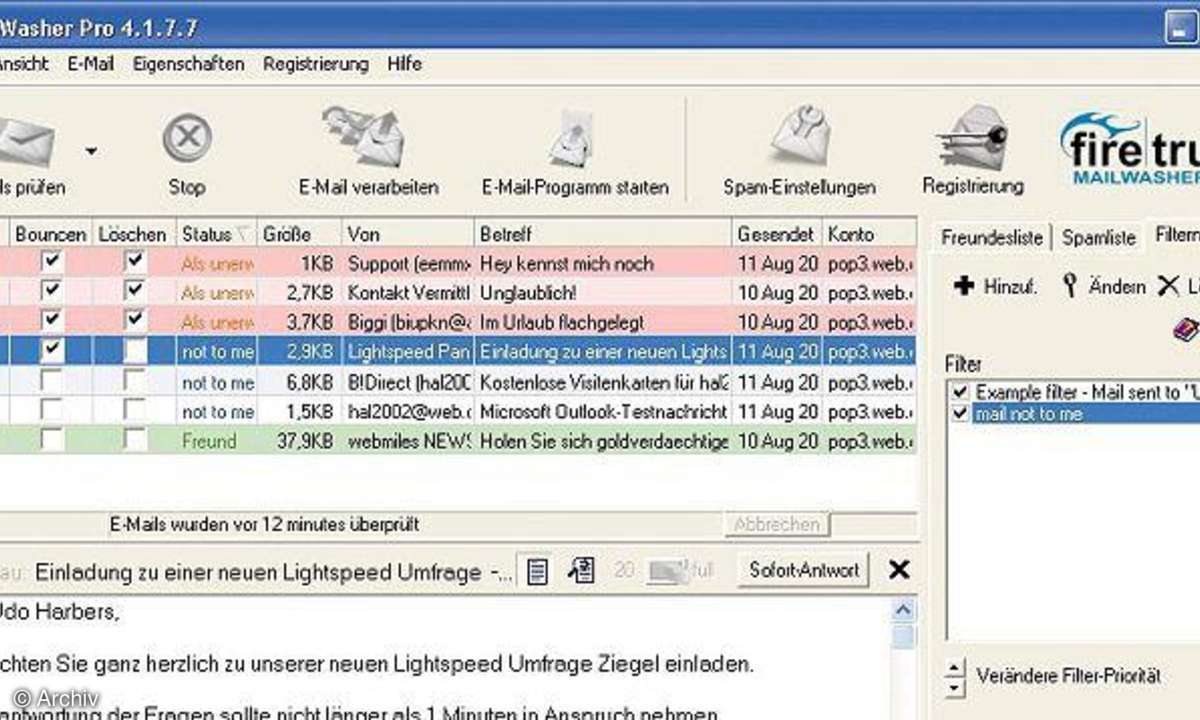Launch mail client via E-Mail-Programm starten icon
This screenshot has width=1200, height=720.
click(573, 139)
